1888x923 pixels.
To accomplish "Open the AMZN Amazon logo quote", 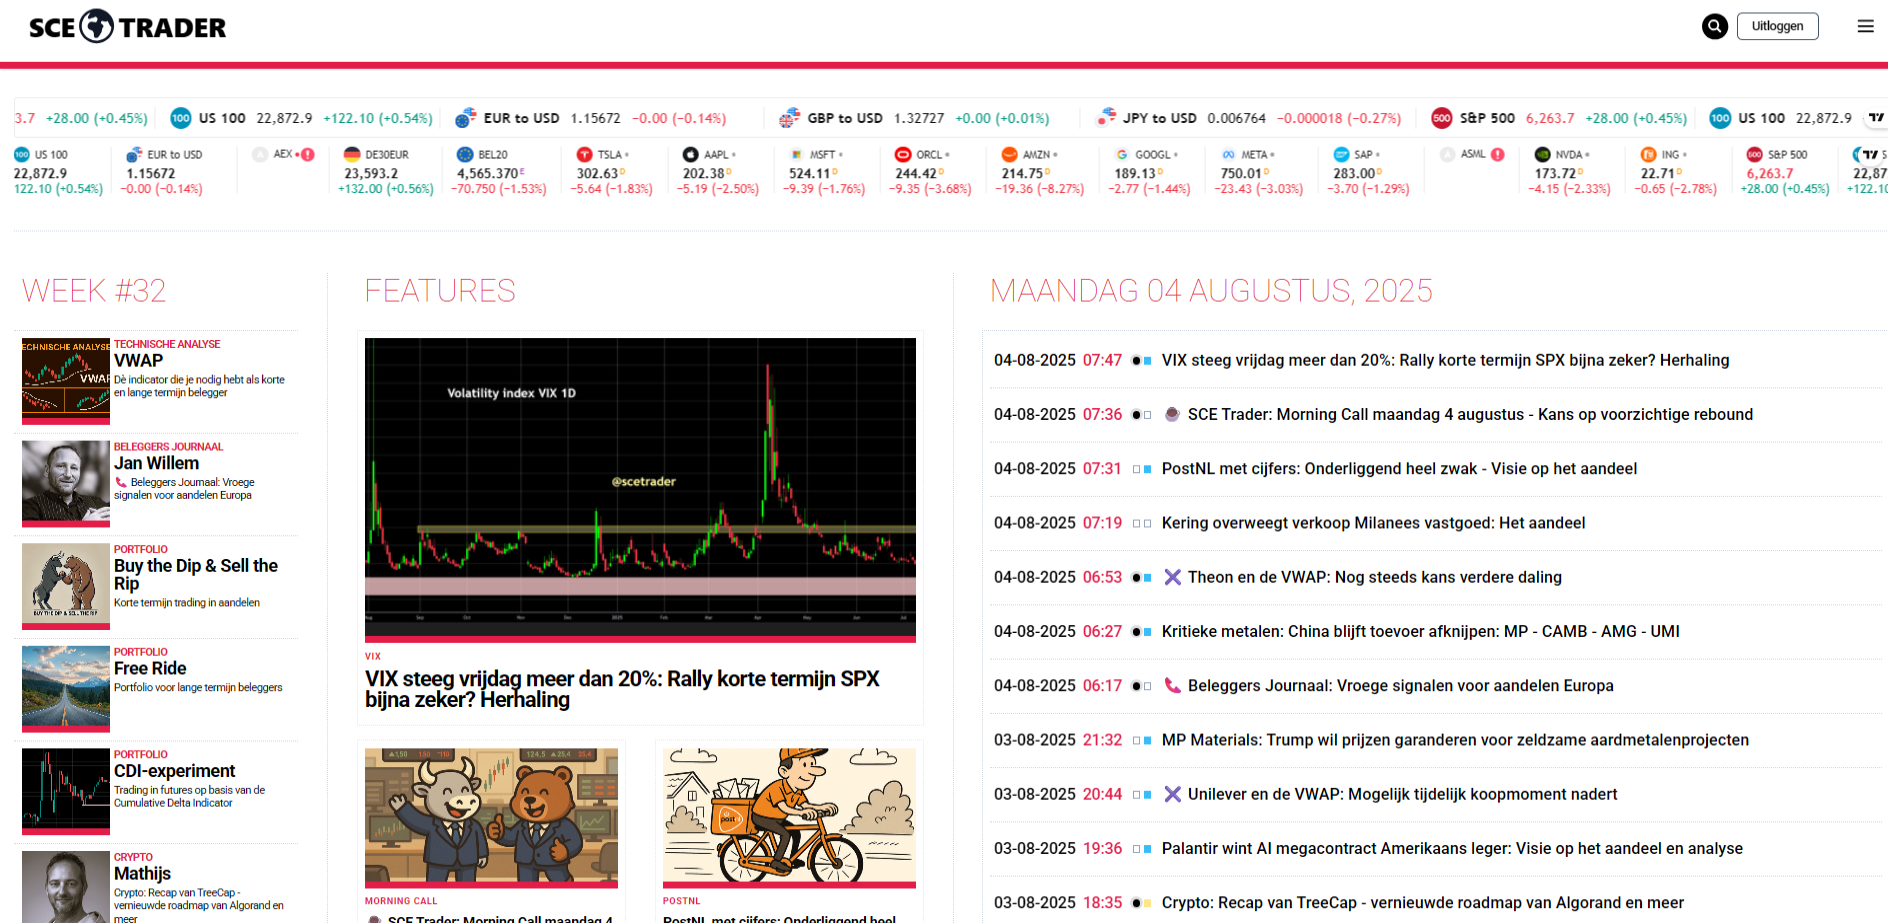I will point(1010,154).
